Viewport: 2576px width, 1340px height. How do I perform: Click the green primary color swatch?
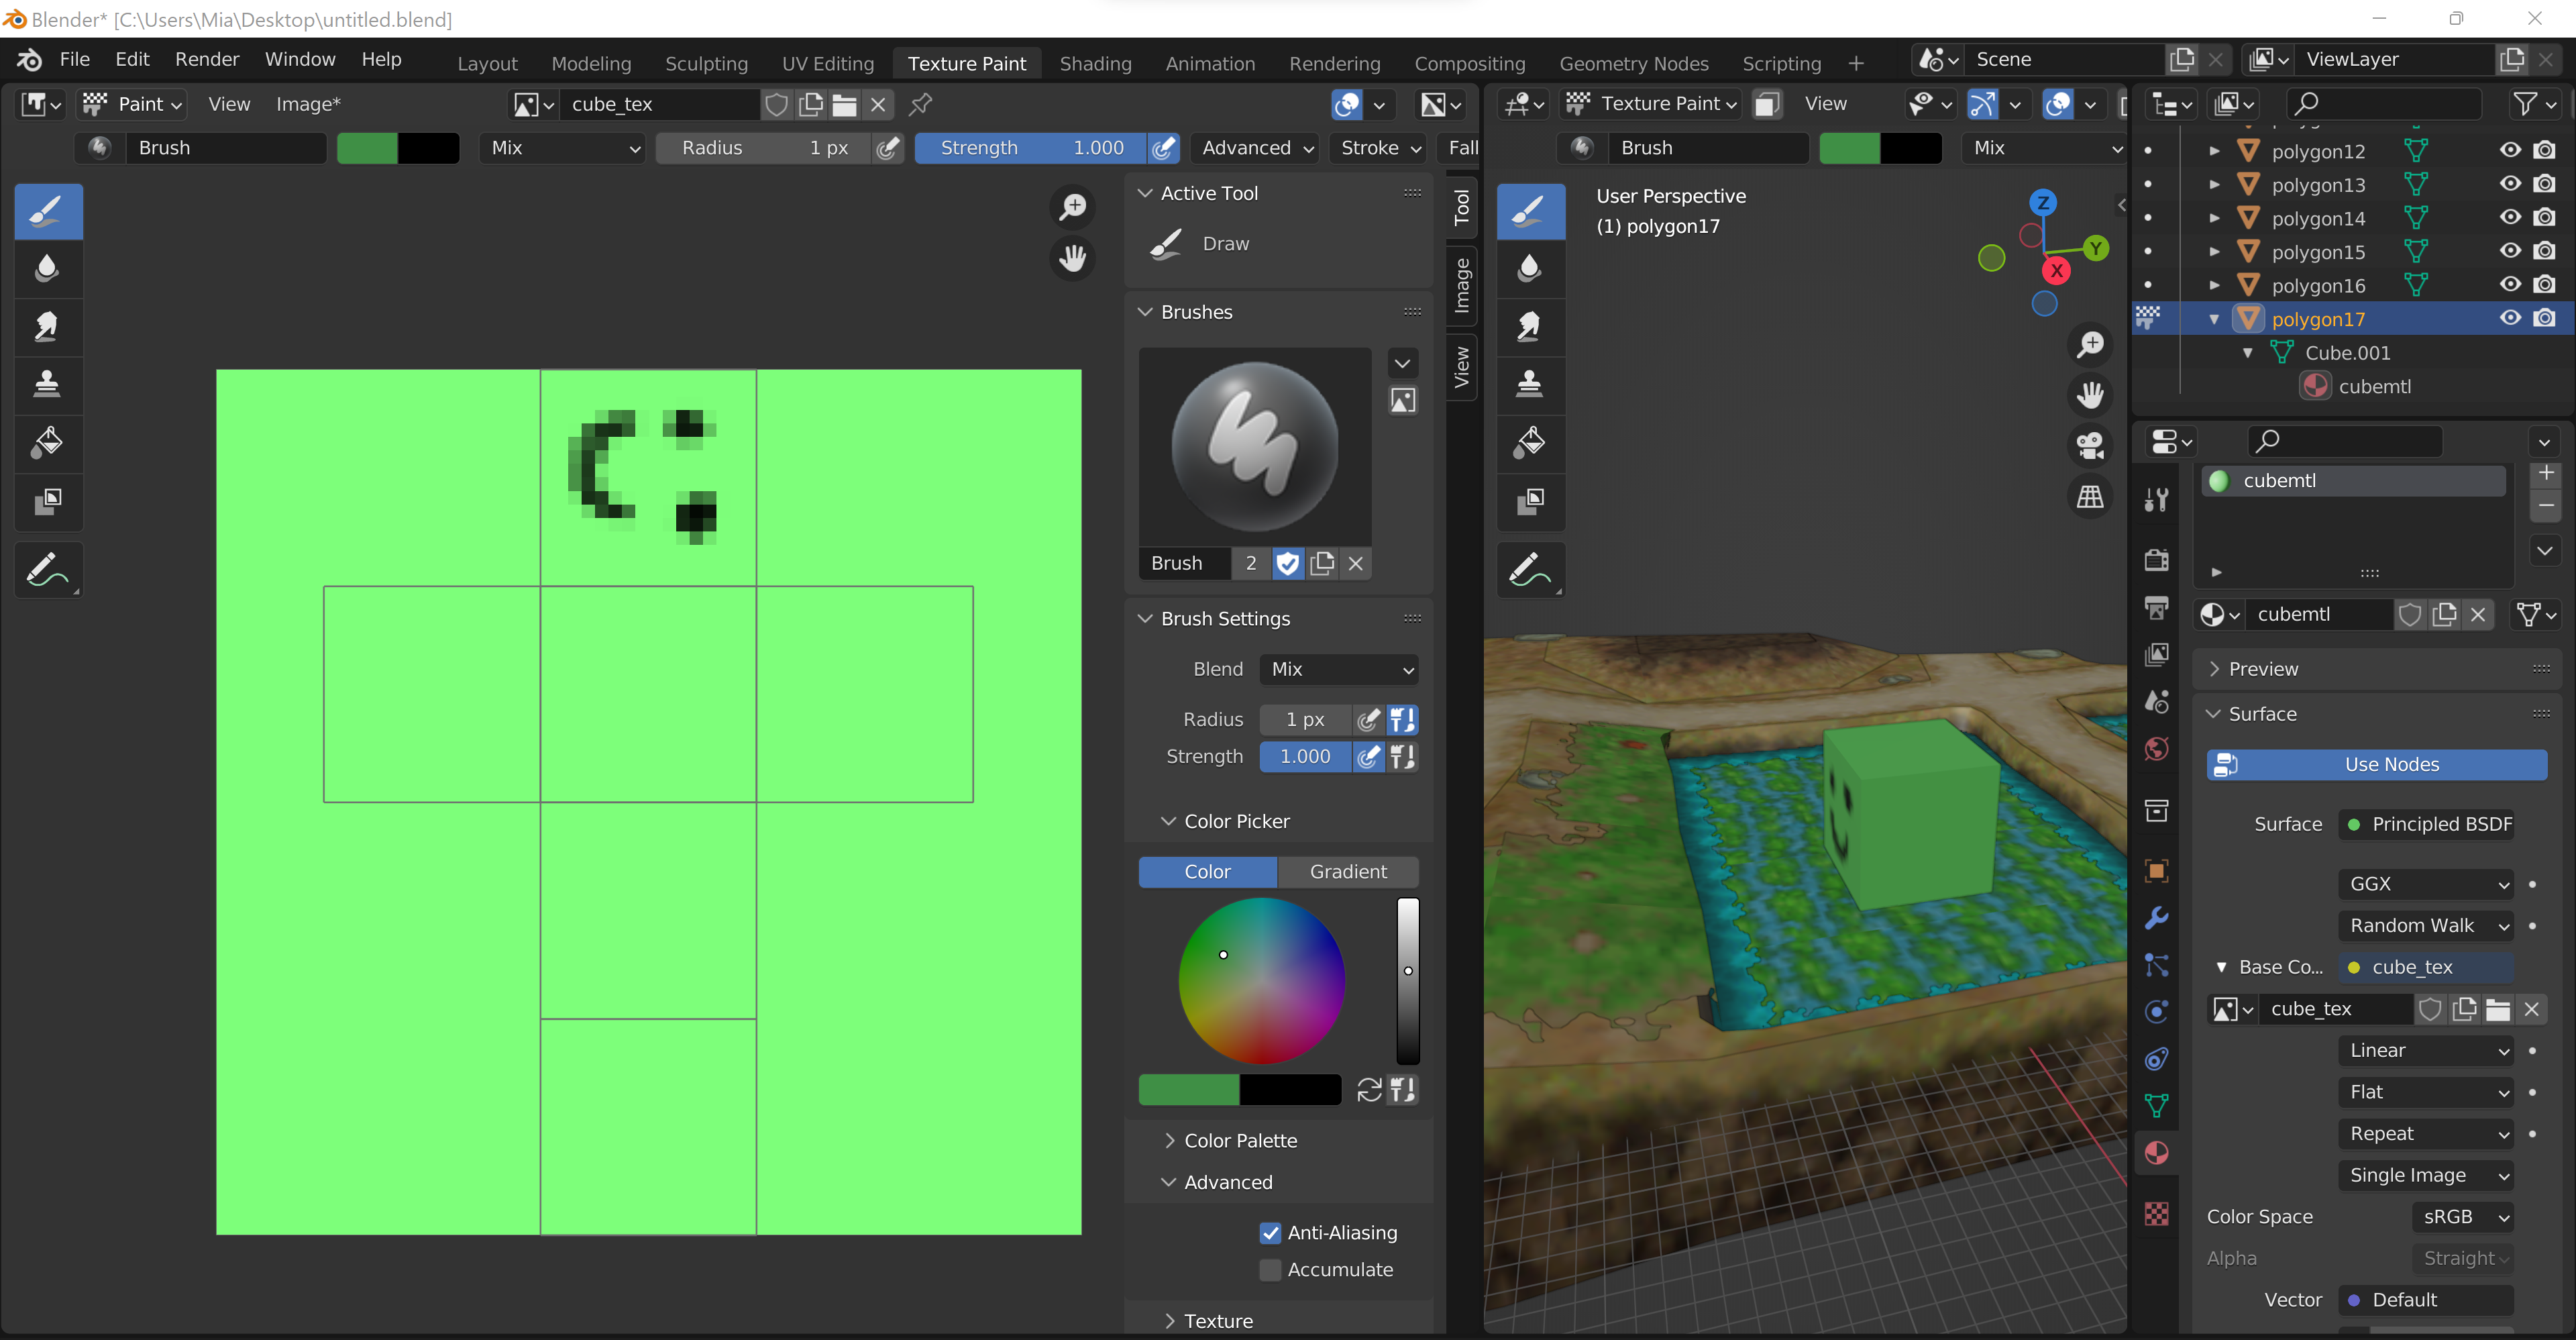click(1188, 1090)
